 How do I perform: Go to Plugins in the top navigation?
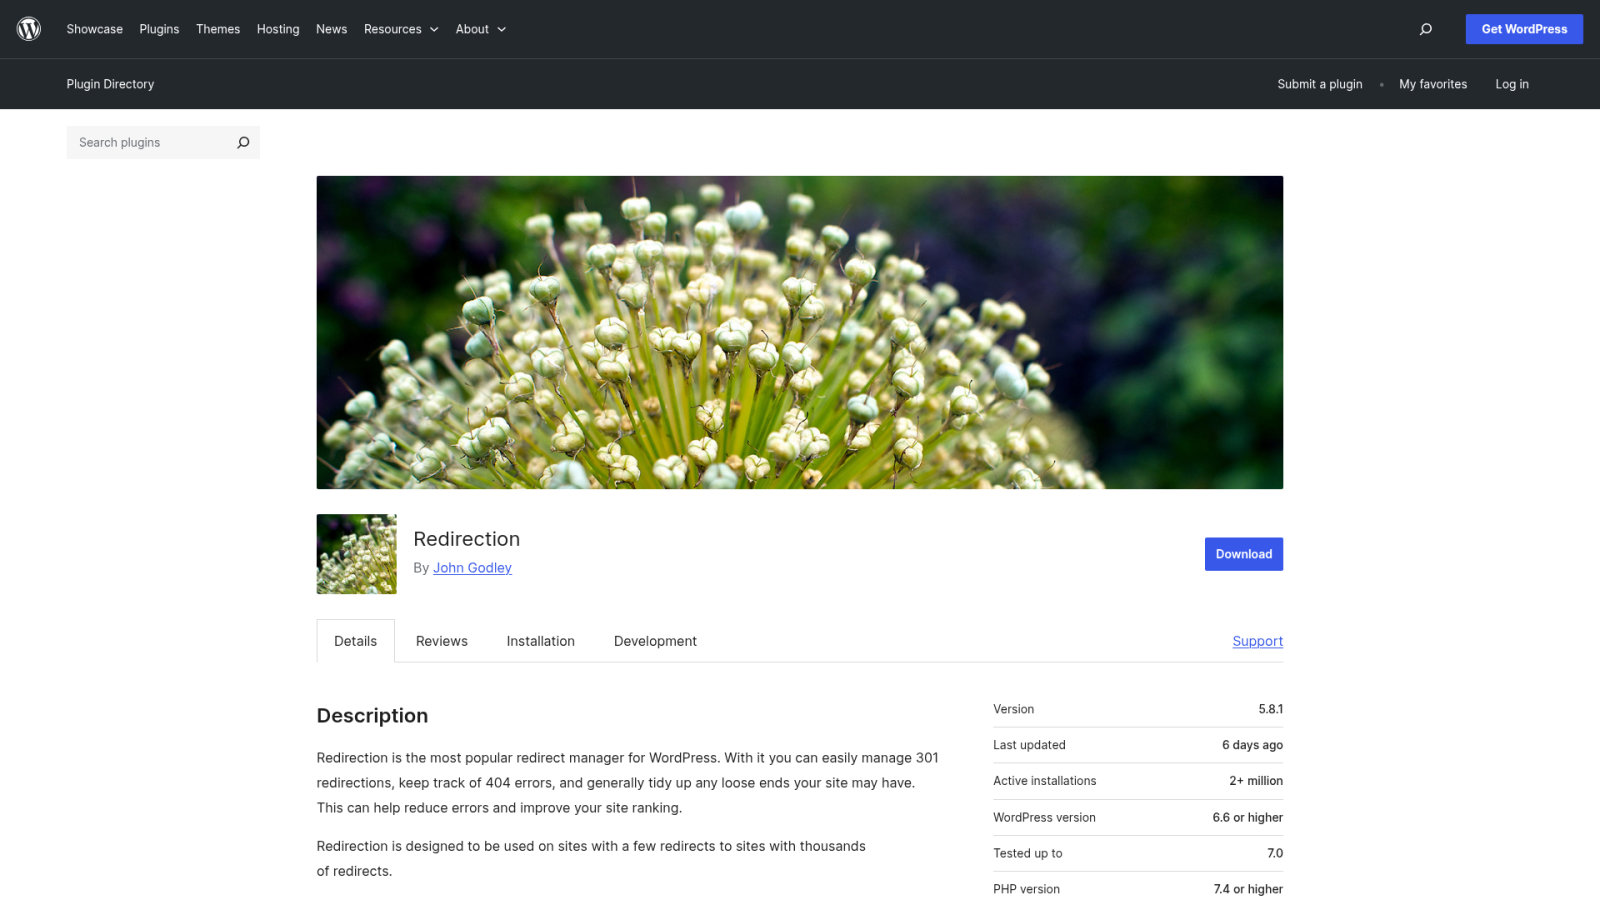[x=159, y=29]
